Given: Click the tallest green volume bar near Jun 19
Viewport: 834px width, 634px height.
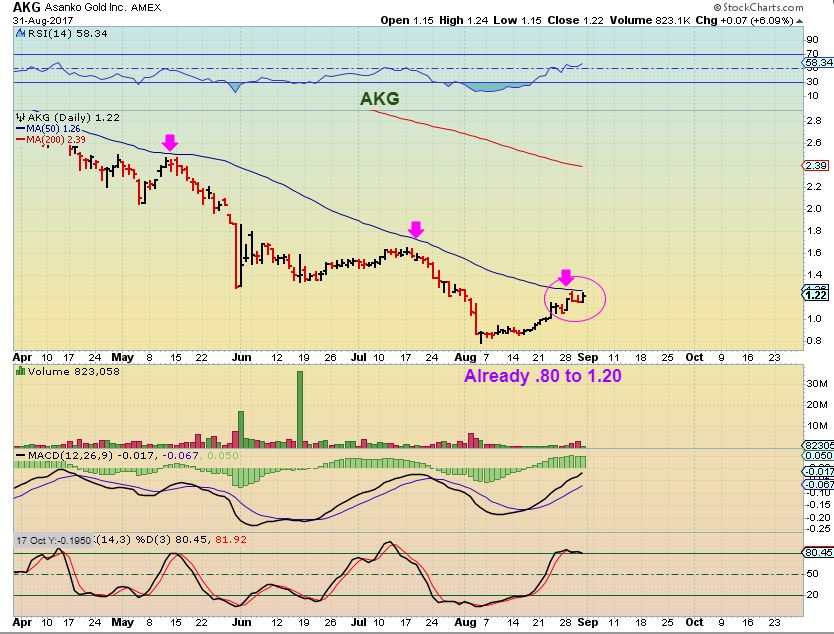Looking at the screenshot, I should (300, 409).
